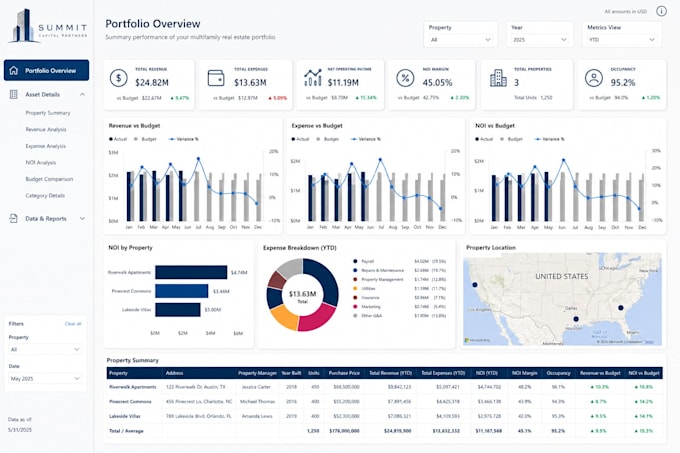
Task: Click the map marker near Dallas
Action: coord(576,319)
